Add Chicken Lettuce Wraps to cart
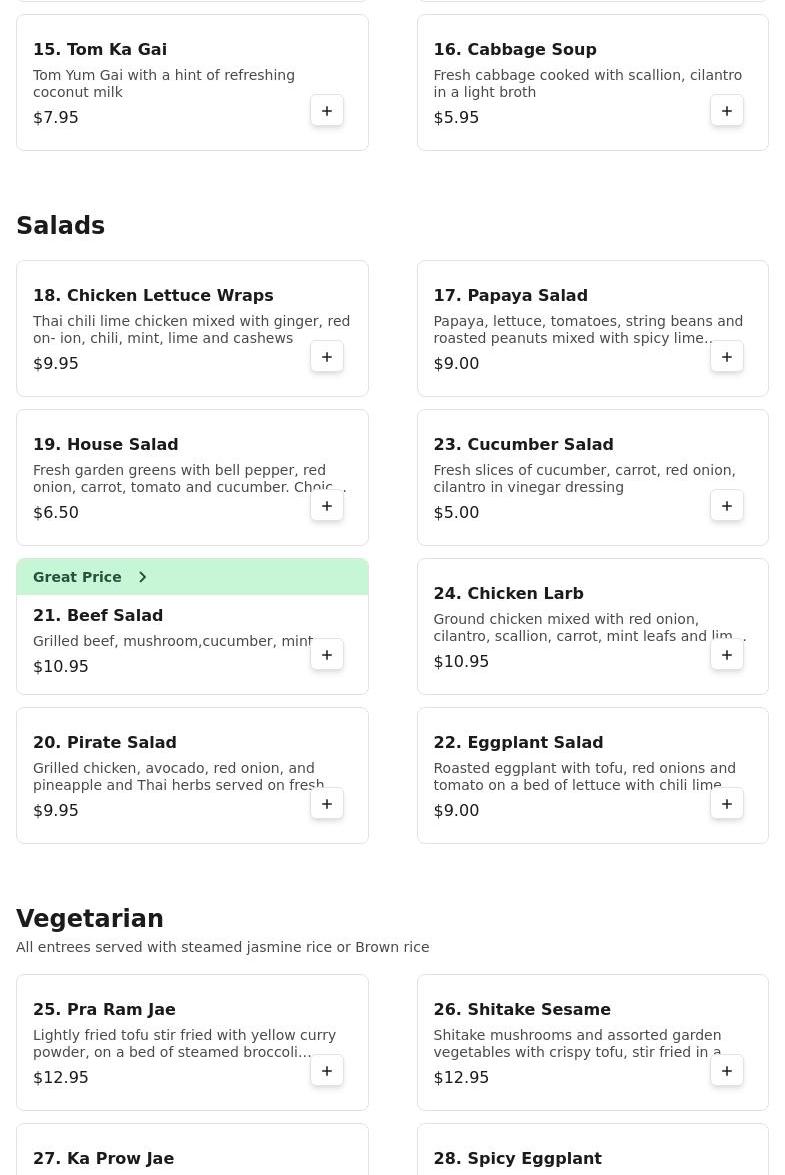Image resolution: width=785 pixels, height=1175 pixels. 327,357
